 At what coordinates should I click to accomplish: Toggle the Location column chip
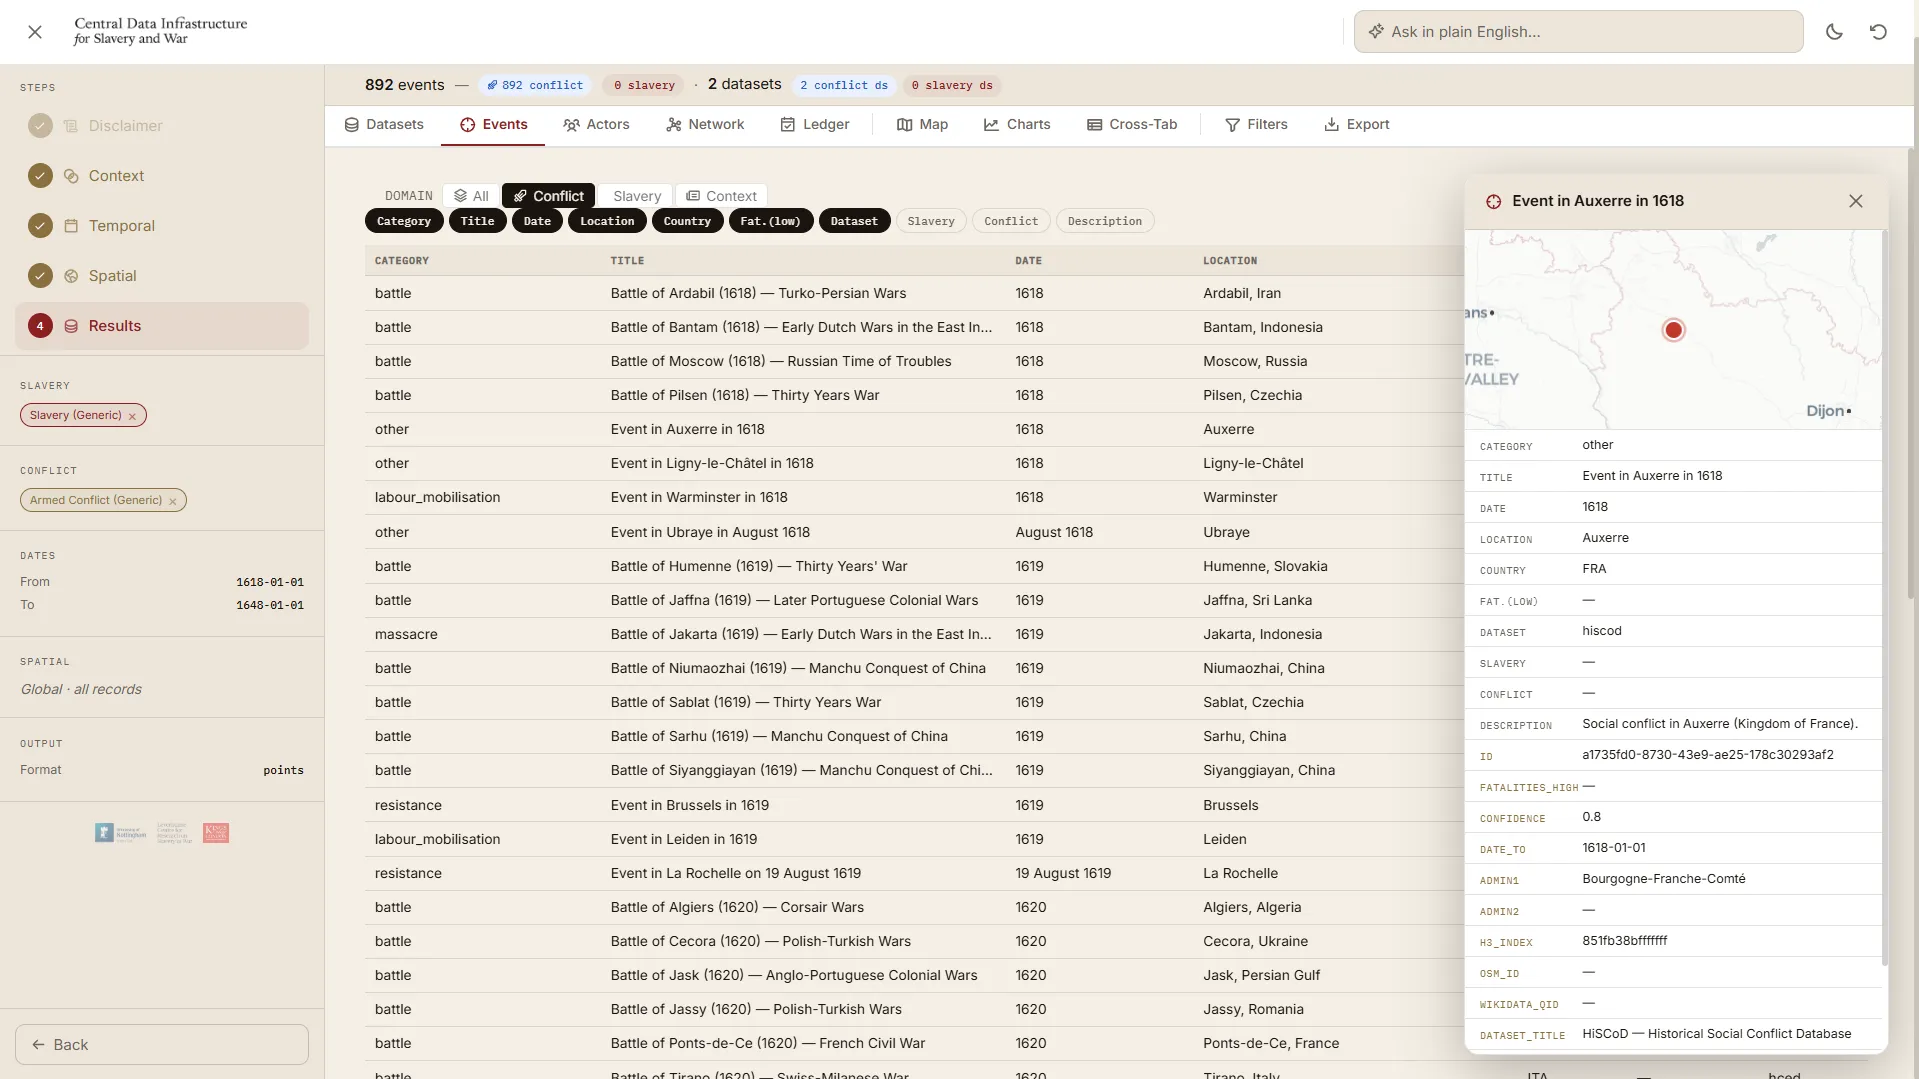tap(607, 221)
